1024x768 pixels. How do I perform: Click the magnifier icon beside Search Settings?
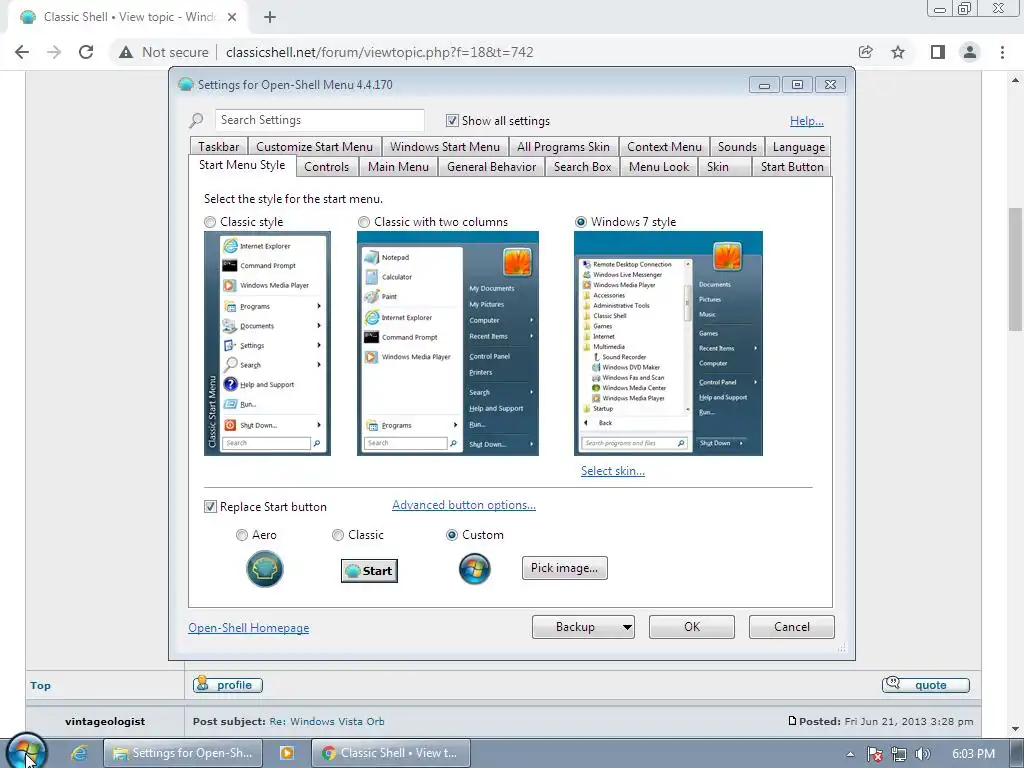tap(197, 120)
